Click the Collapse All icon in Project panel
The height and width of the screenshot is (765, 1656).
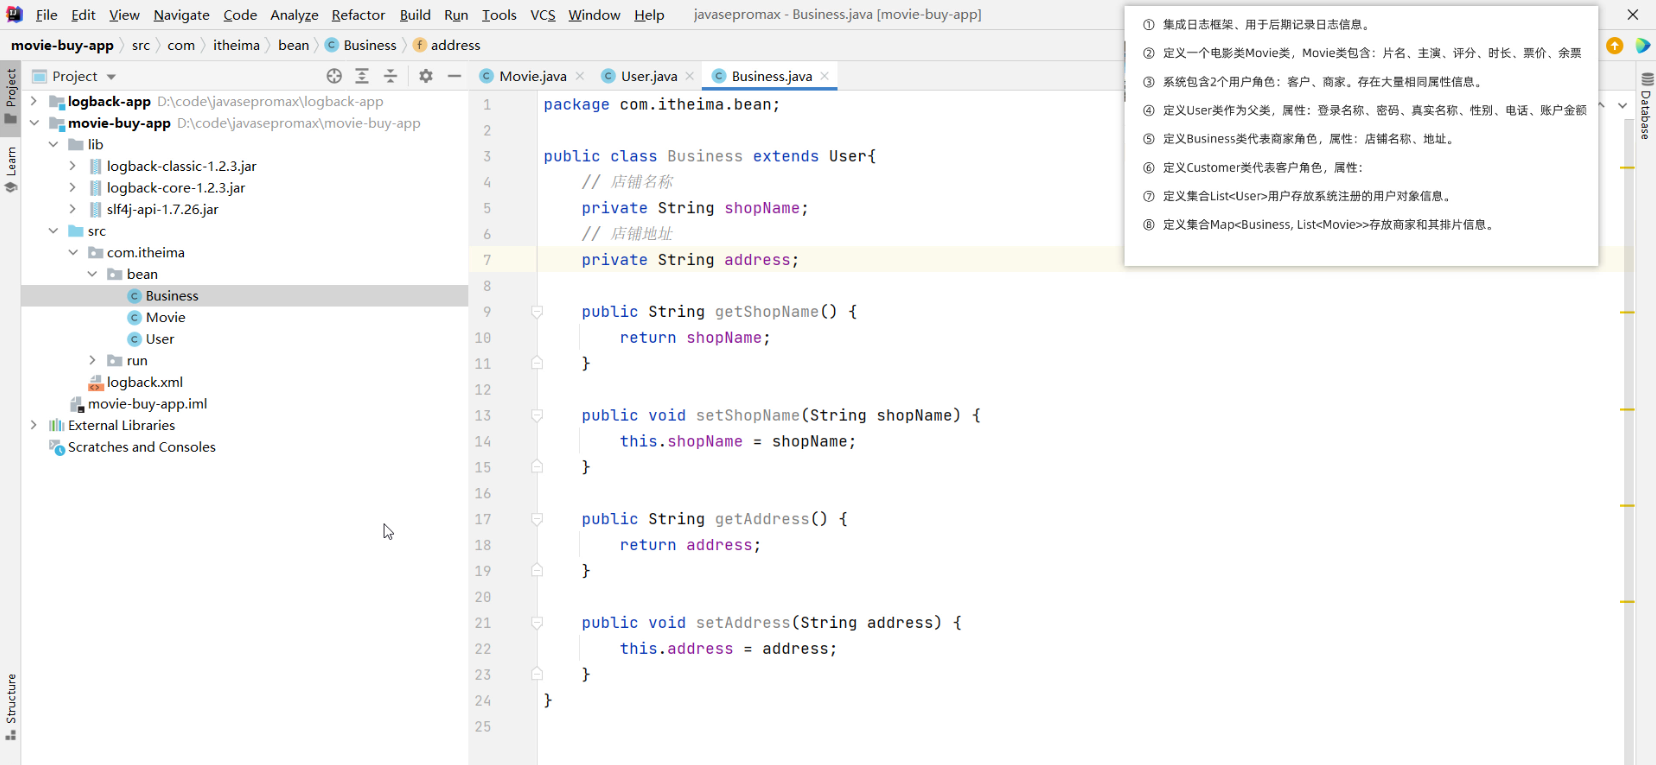click(391, 76)
